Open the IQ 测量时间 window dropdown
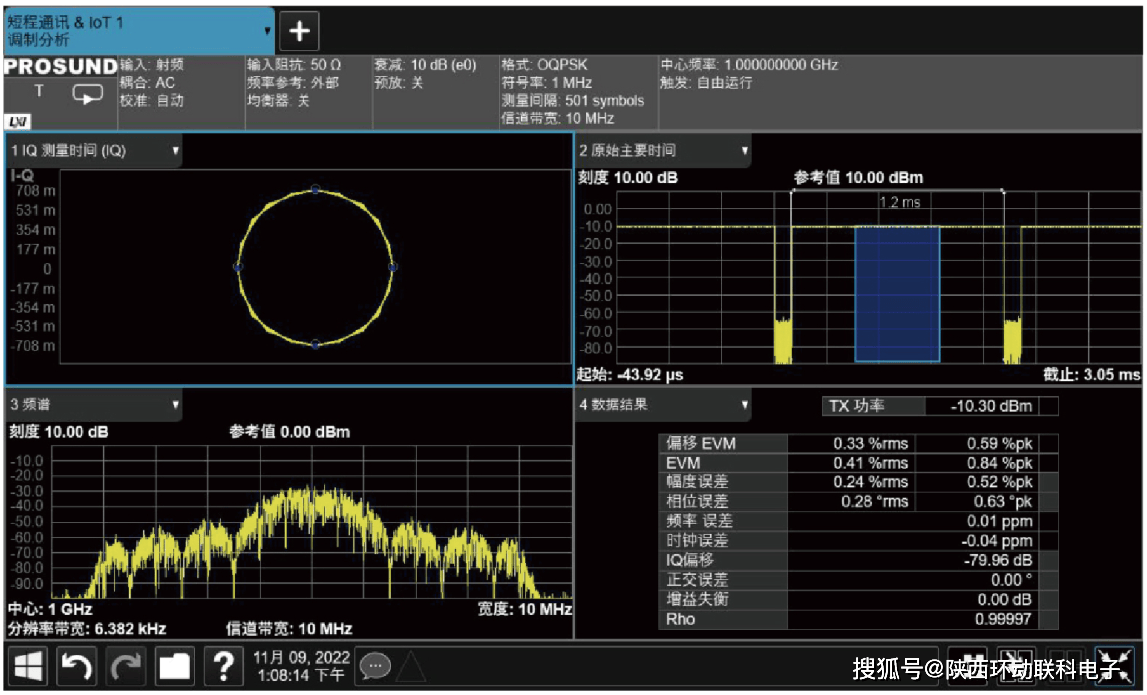The image size is (1147, 695). 176,152
